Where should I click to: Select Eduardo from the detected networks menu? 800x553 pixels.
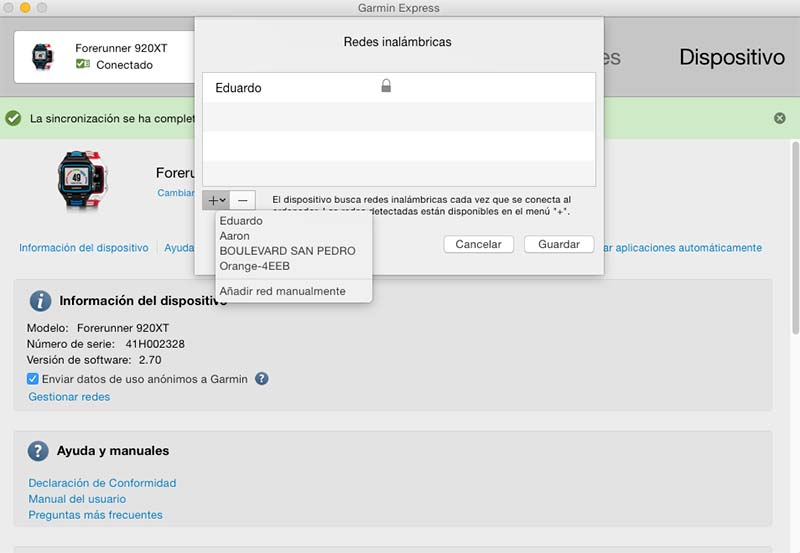tap(241, 221)
